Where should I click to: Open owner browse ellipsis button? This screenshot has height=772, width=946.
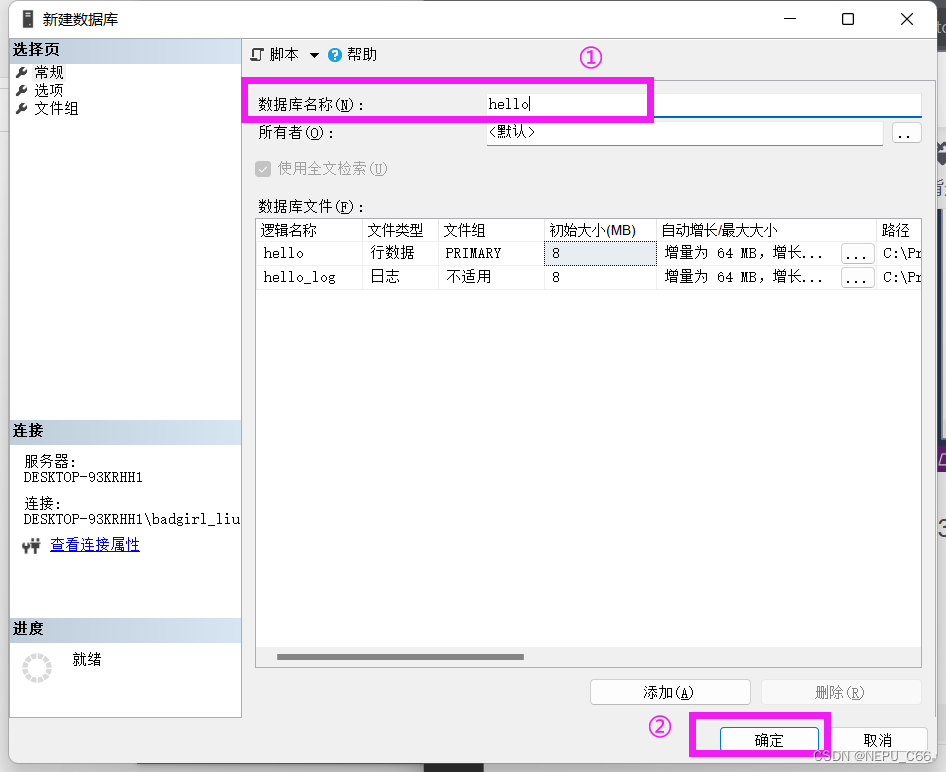coord(906,132)
